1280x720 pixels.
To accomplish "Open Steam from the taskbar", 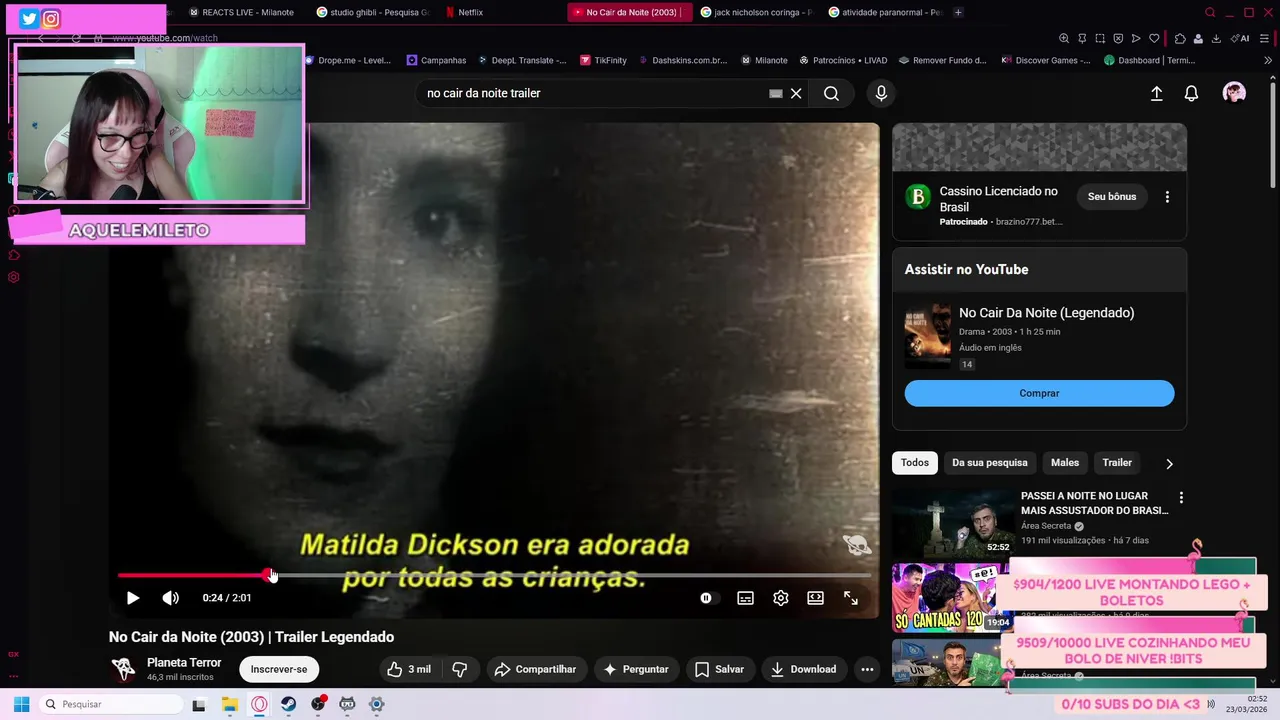I will click(x=288, y=704).
